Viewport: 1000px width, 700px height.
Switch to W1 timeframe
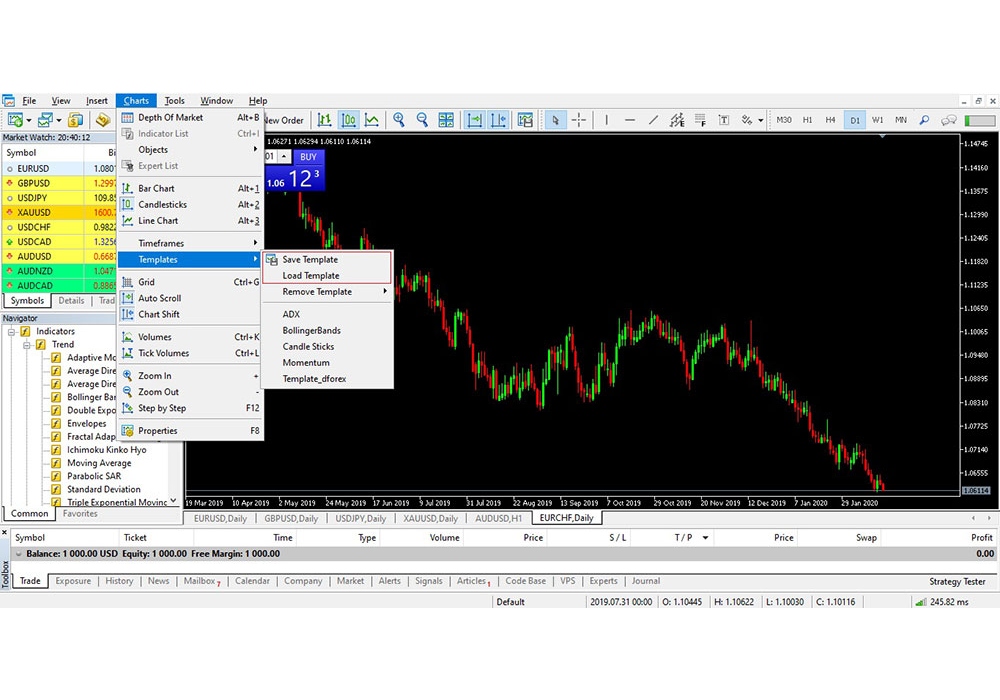[878, 120]
